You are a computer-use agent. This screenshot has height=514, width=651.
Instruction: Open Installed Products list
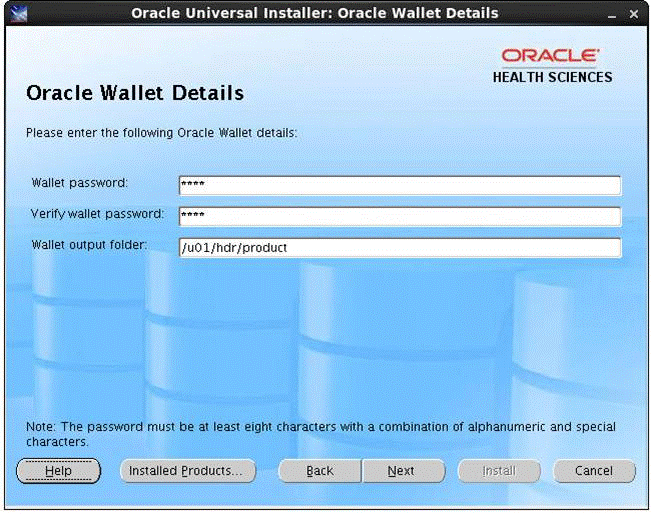[x=188, y=471]
